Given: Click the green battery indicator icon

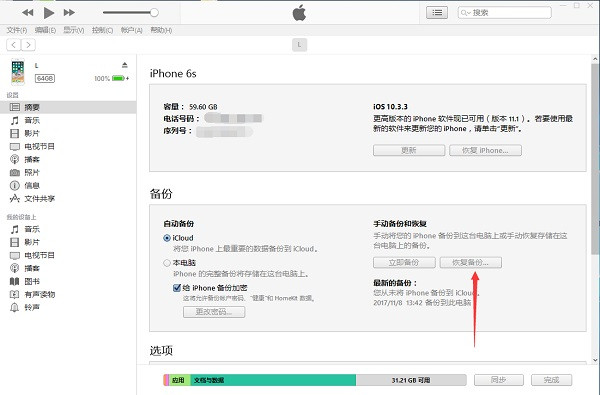Looking at the screenshot, I should 118,78.
